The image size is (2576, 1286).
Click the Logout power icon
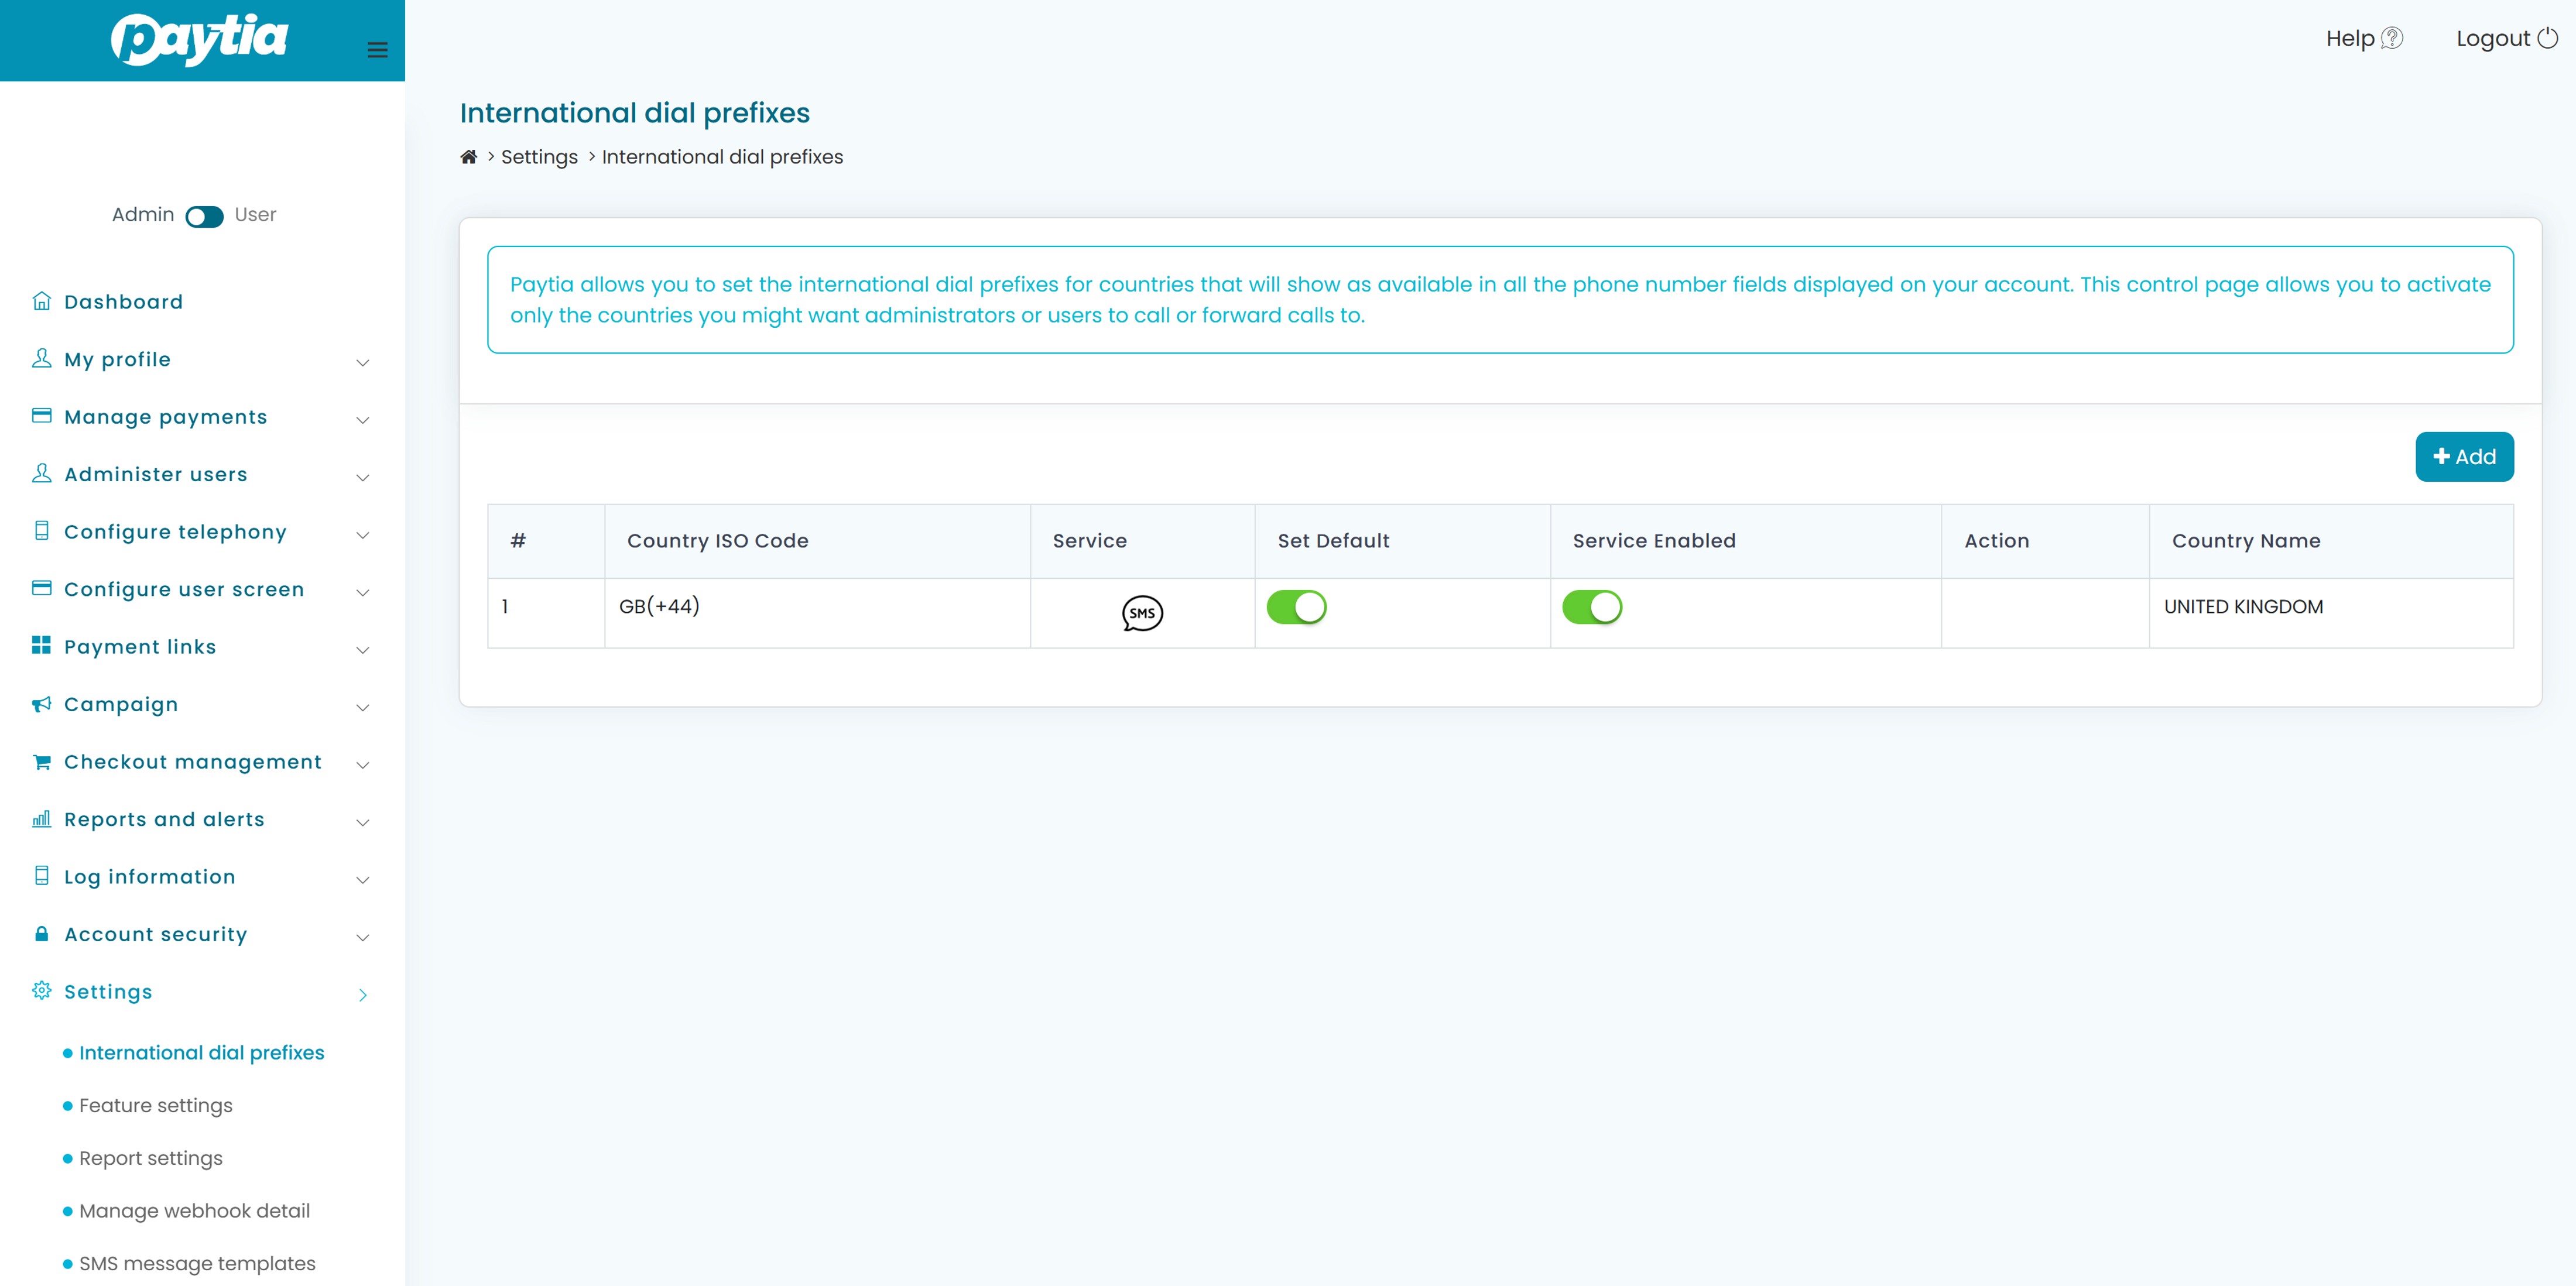click(x=2547, y=39)
